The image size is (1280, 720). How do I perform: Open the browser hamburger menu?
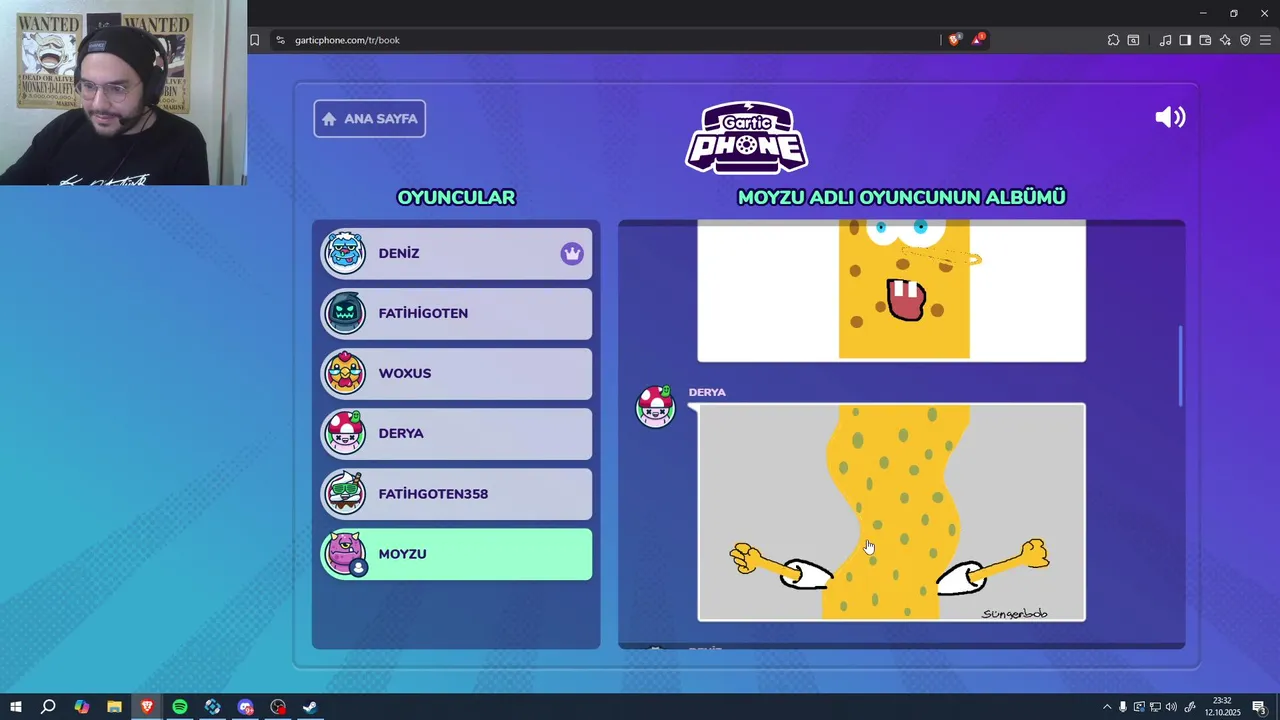tap(1265, 40)
